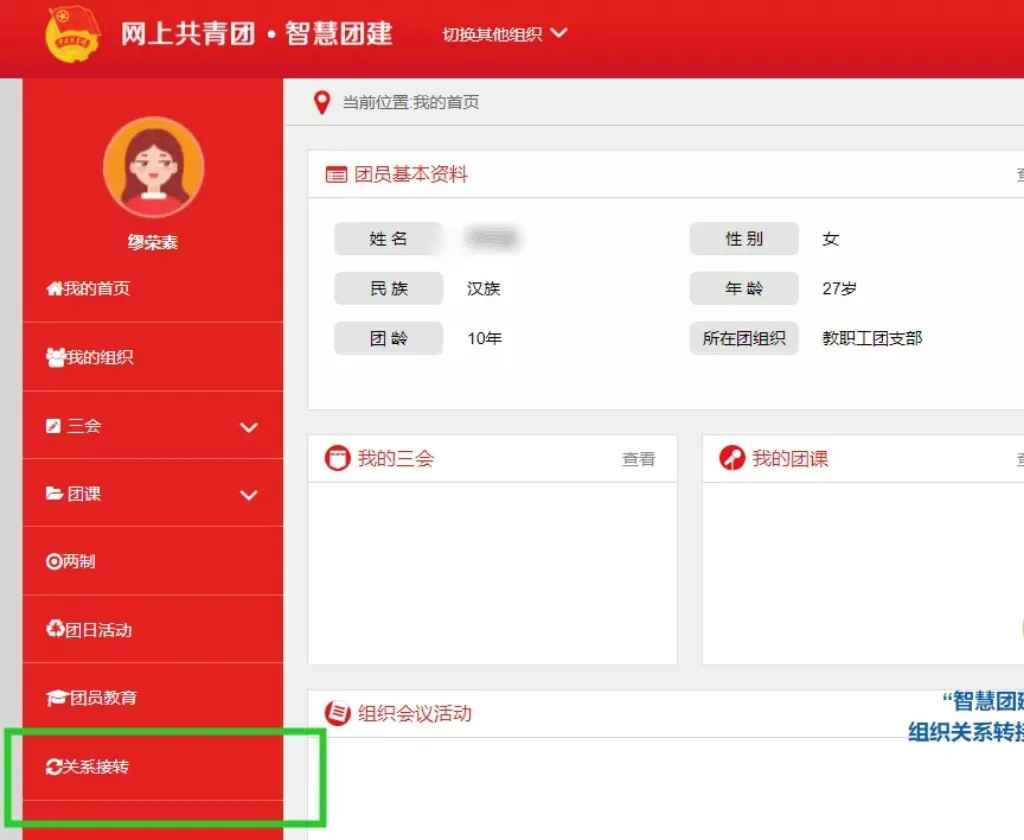Screen dimensions: 1024x840
Task: Open 团日活动 in the sidebar
Action: click(x=153, y=630)
